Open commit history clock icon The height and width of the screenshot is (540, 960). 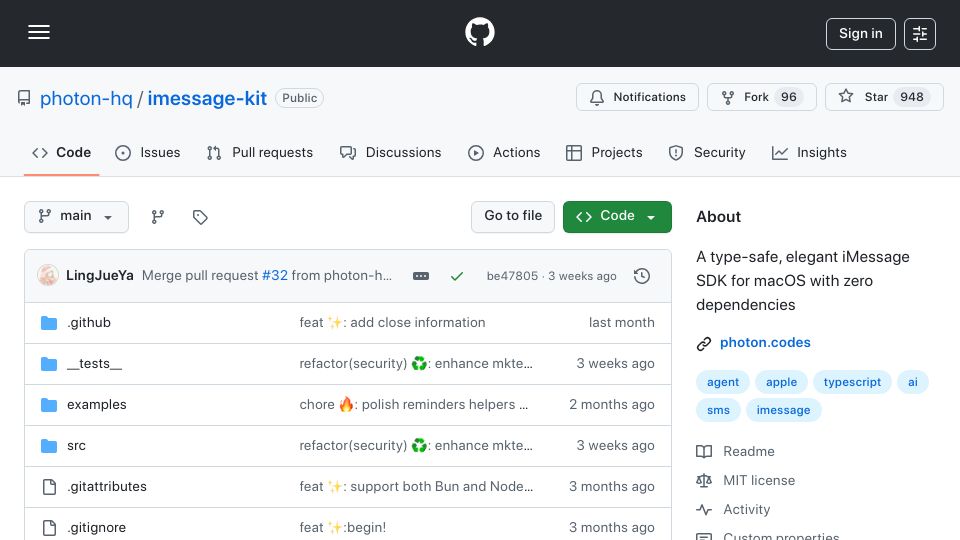(642, 276)
